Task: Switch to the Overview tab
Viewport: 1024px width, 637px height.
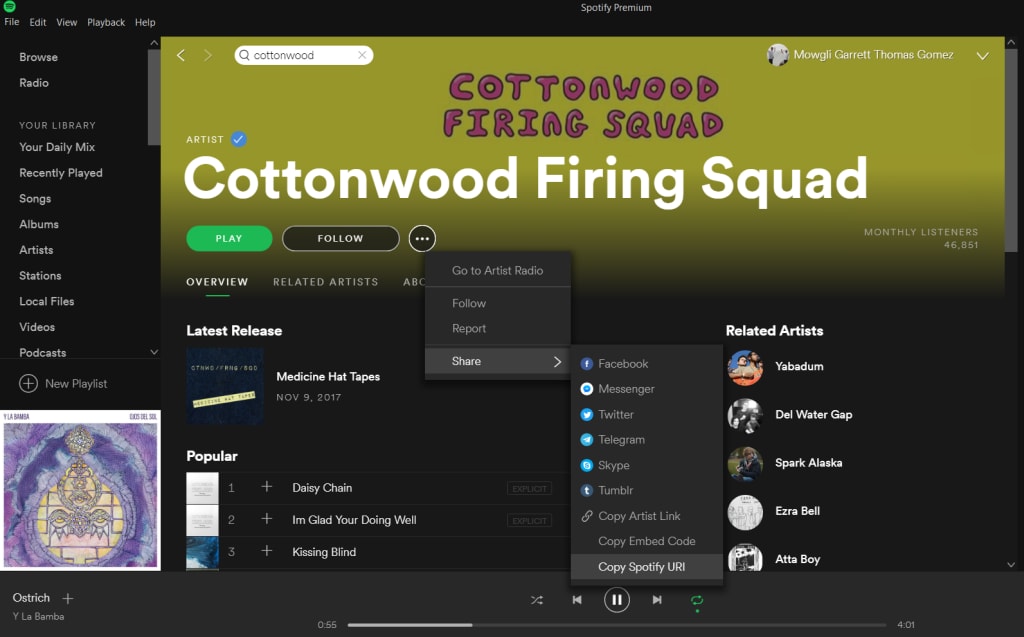Action: 217,282
